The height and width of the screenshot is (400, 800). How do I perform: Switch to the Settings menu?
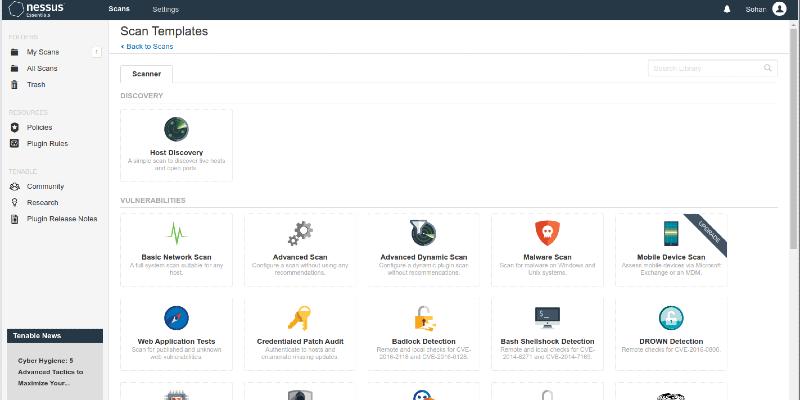[166, 9]
